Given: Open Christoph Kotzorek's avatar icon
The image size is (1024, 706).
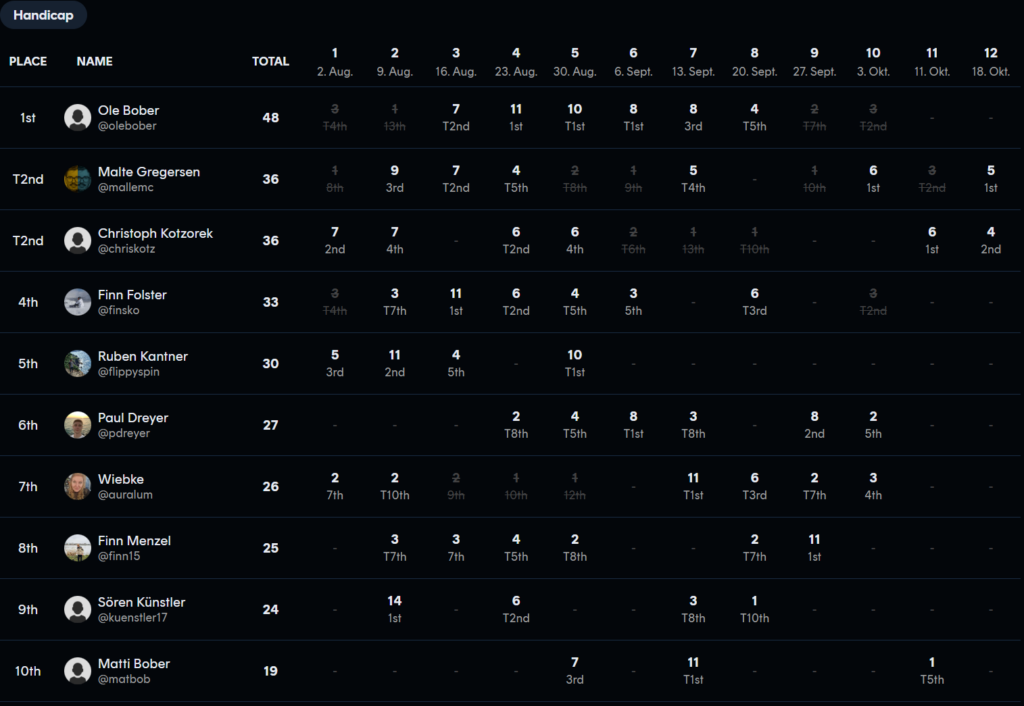Looking at the screenshot, I should point(78,241).
